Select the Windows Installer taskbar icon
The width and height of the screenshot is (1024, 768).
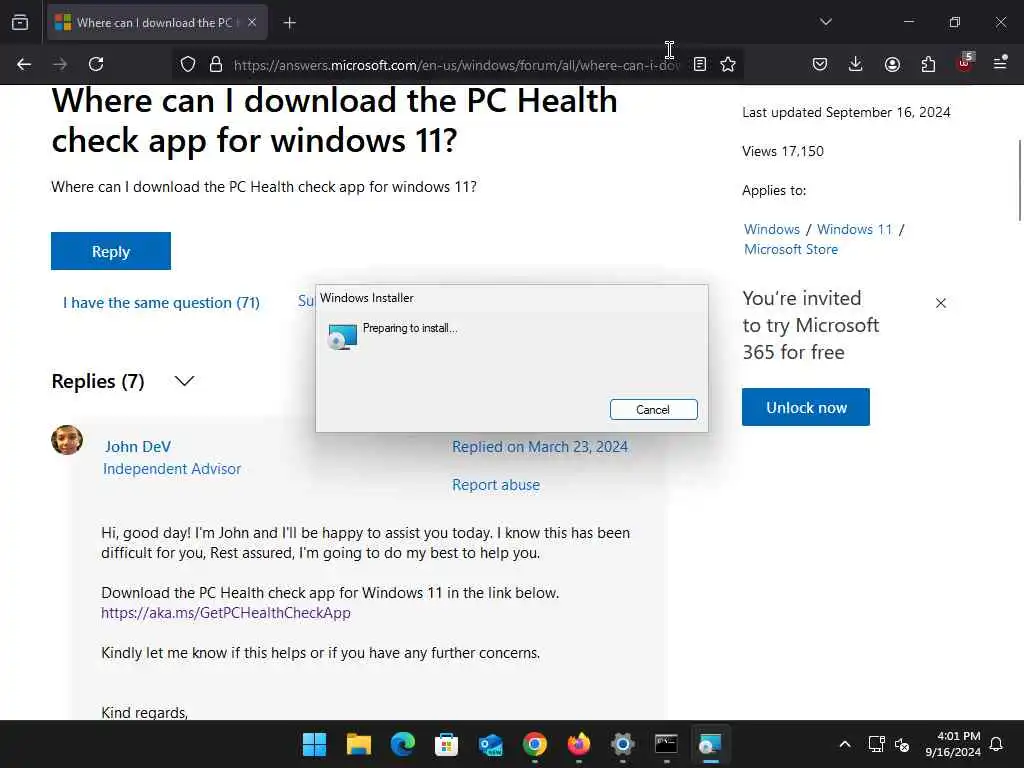tap(711, 744)
